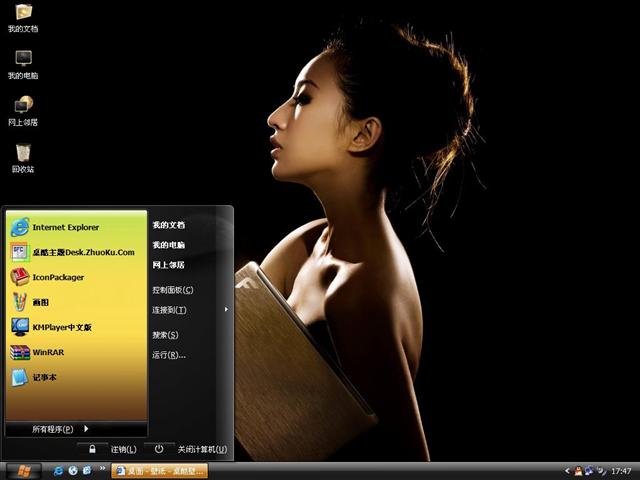Select 我的电脑 in Start menu right pane
The height and width of the screenshot is (480, 640).
[x=169, y=245]
